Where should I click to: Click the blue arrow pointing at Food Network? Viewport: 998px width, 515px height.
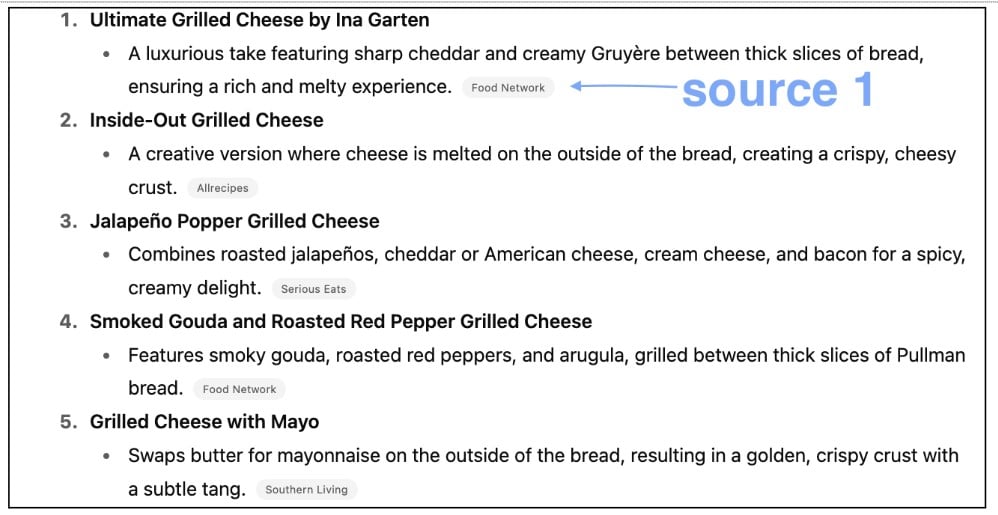coord(624,87)
